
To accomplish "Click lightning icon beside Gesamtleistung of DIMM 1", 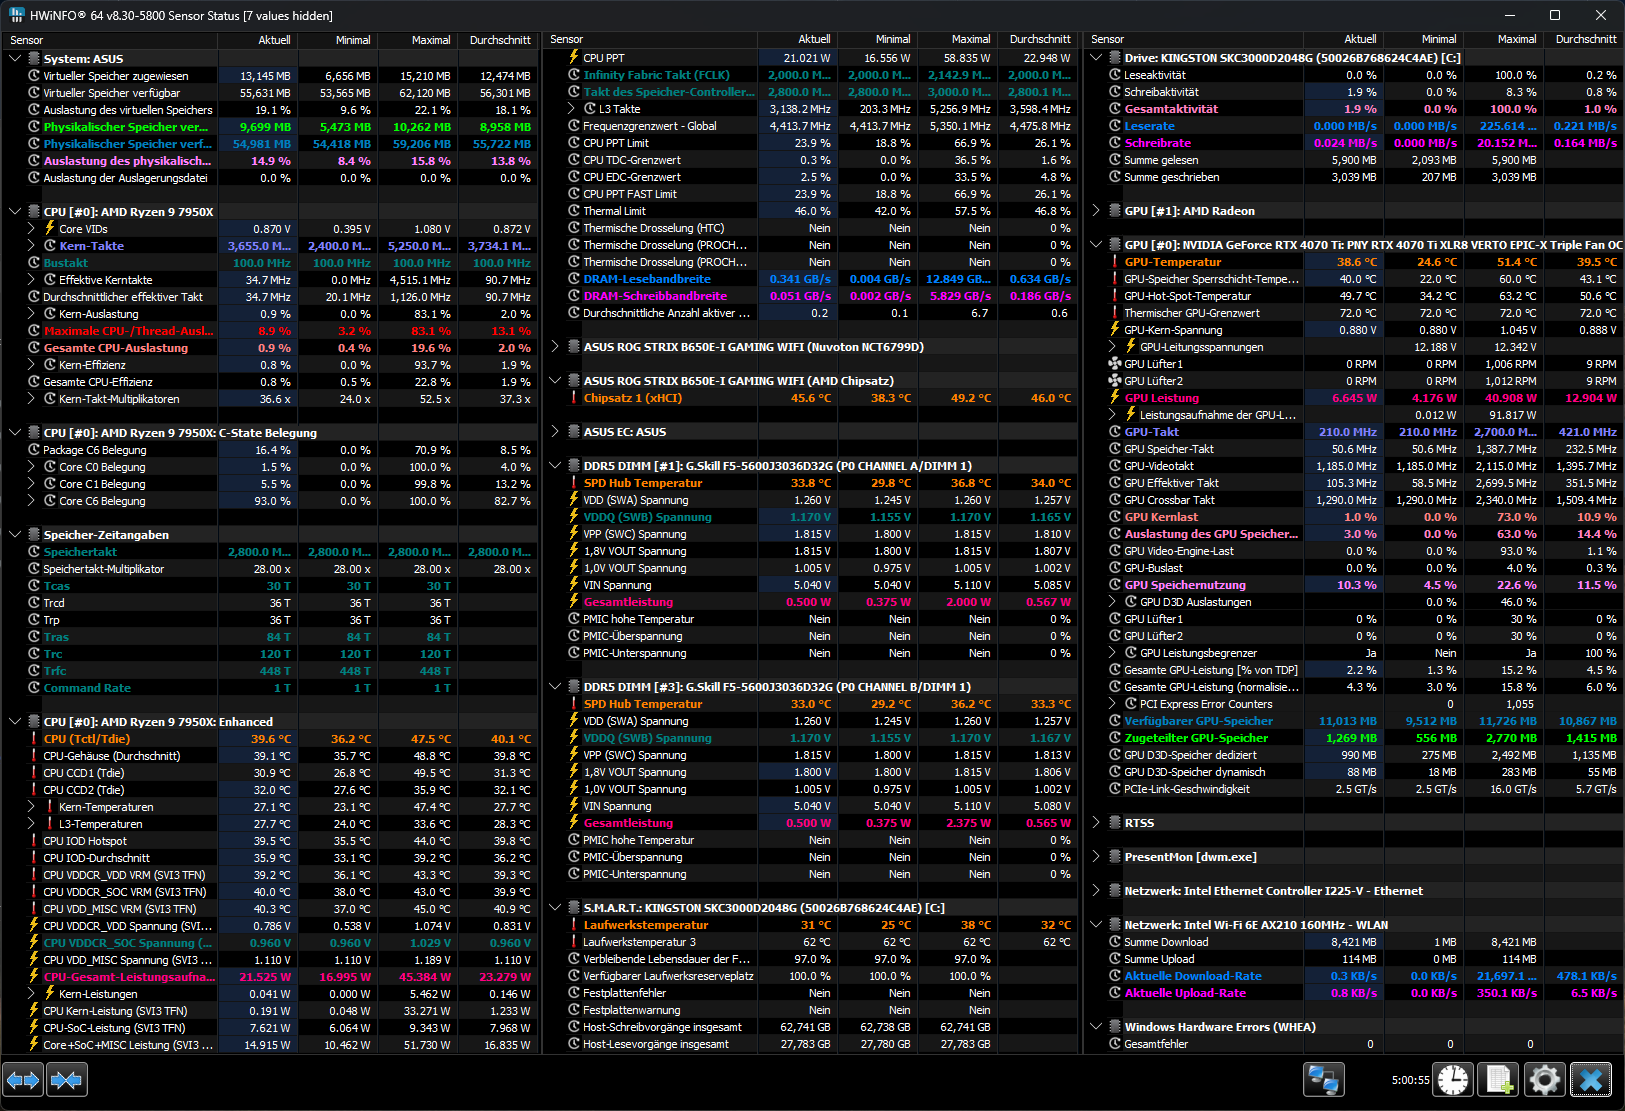I will tap(574, 602).
